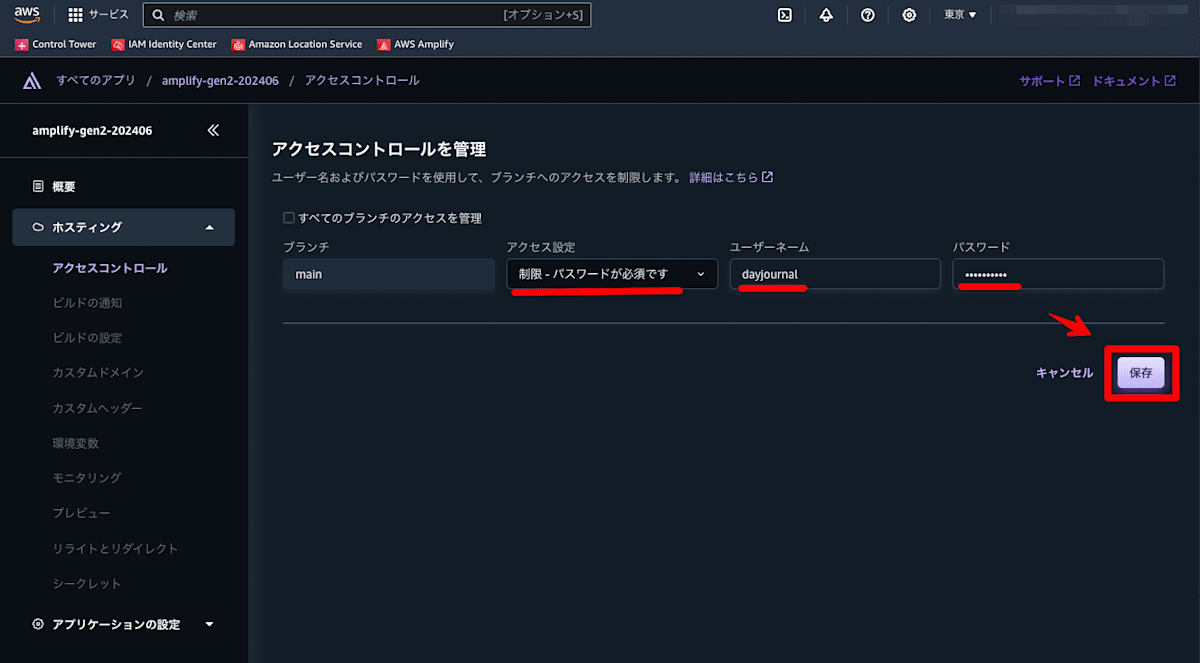The height and width of the screenshot is (663, 1200).
Task: Open シークレット page
Action: pyautogui.click(x=87, y=583)
